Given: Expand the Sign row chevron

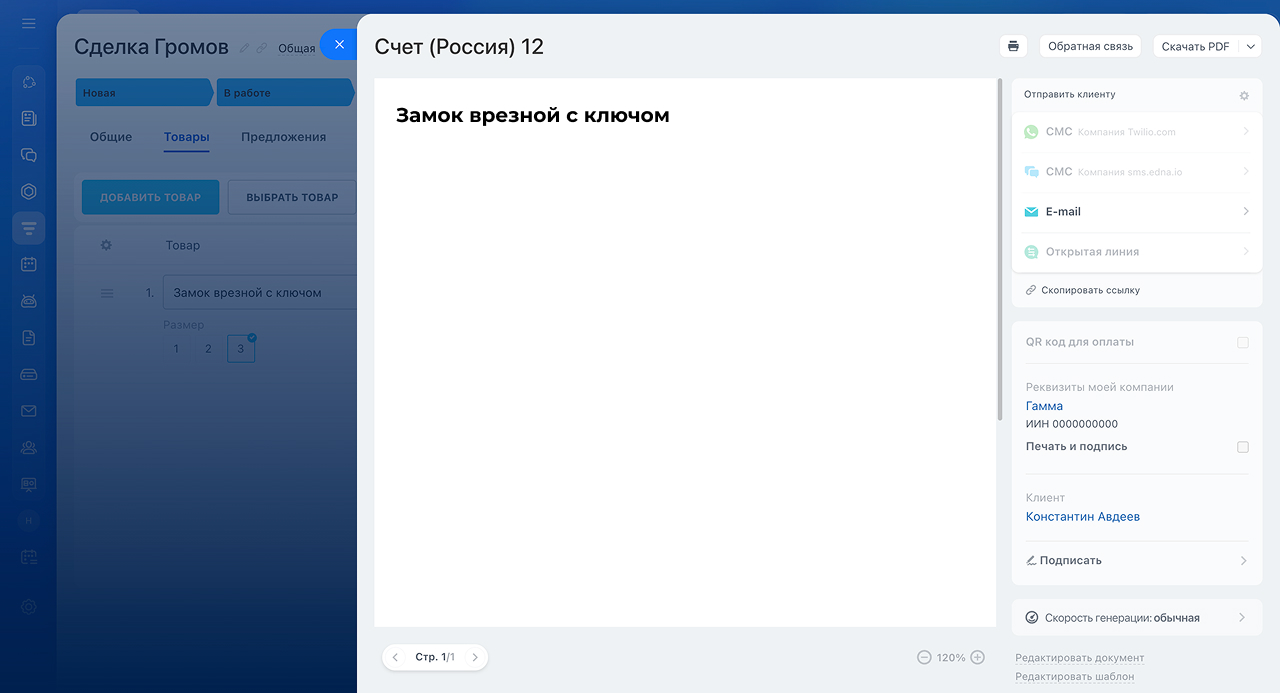Looking at the screenshot, I should 1244,561.
